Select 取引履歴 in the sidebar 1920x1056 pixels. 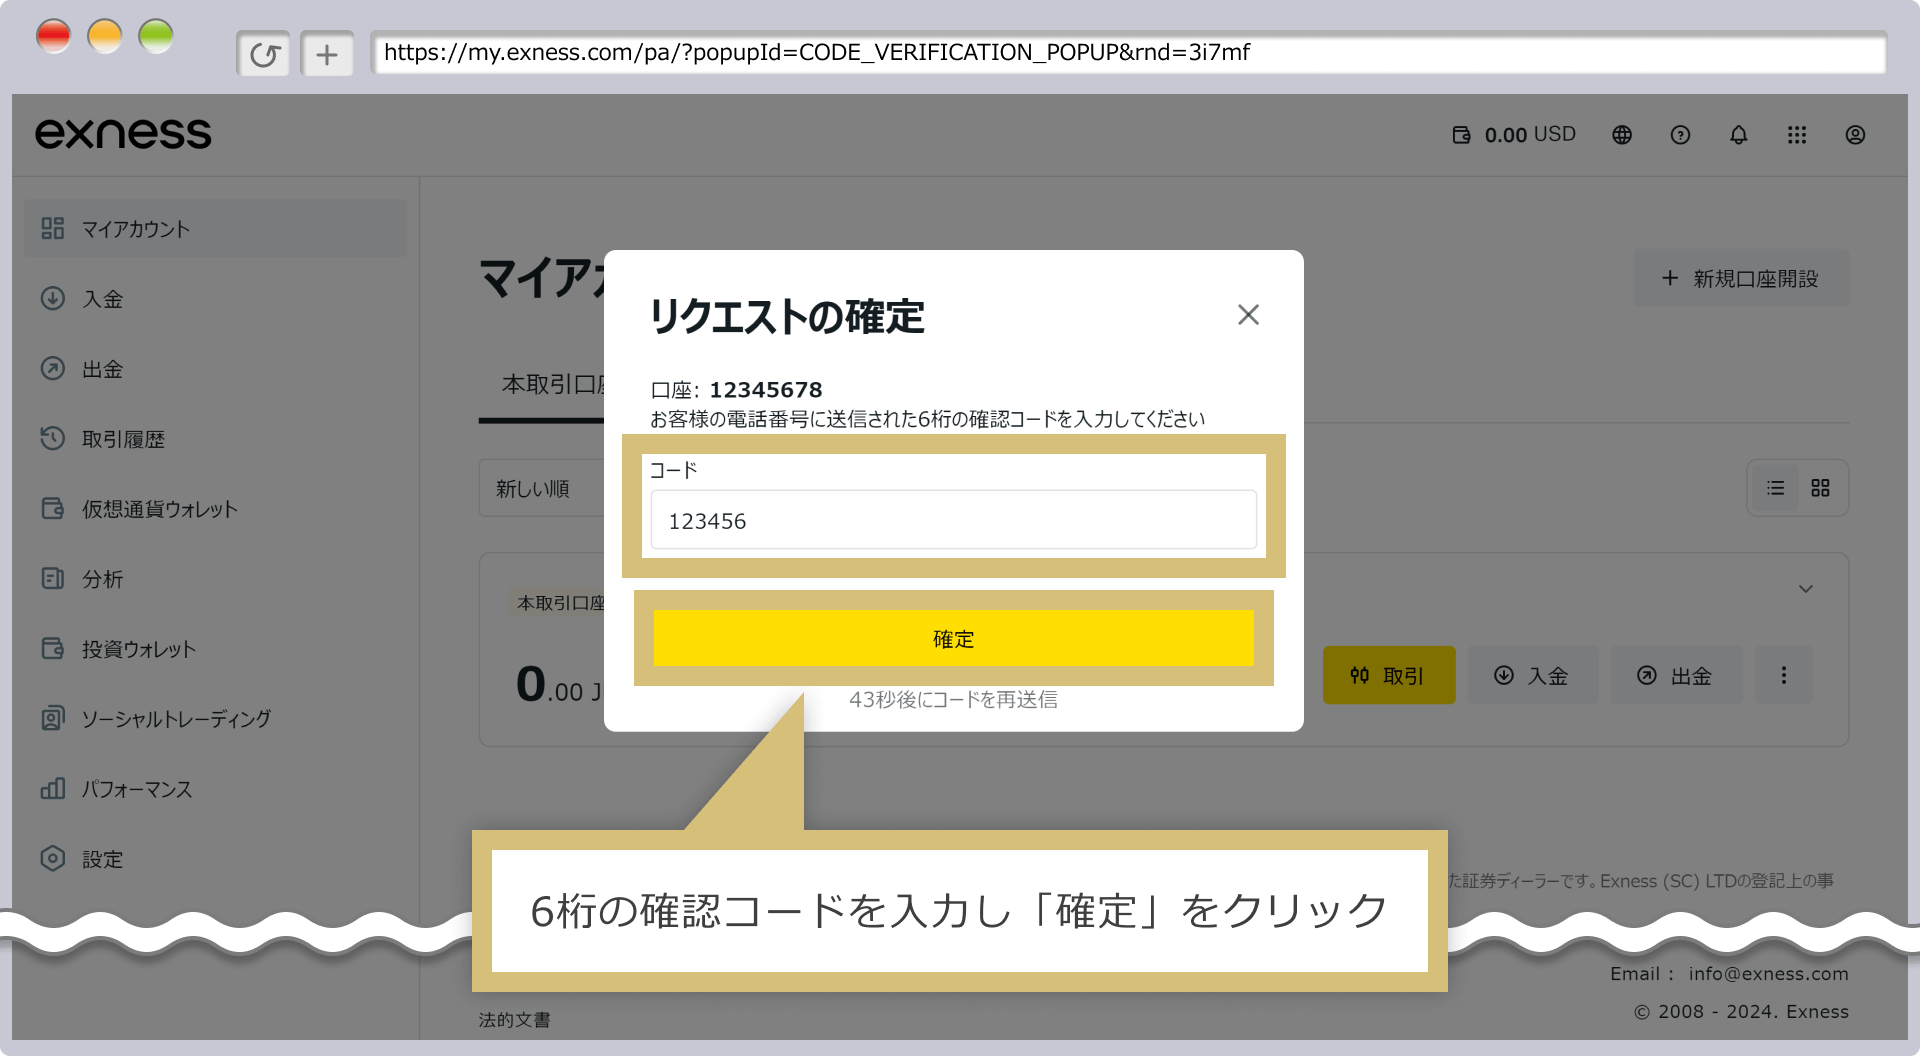(123, 439)
